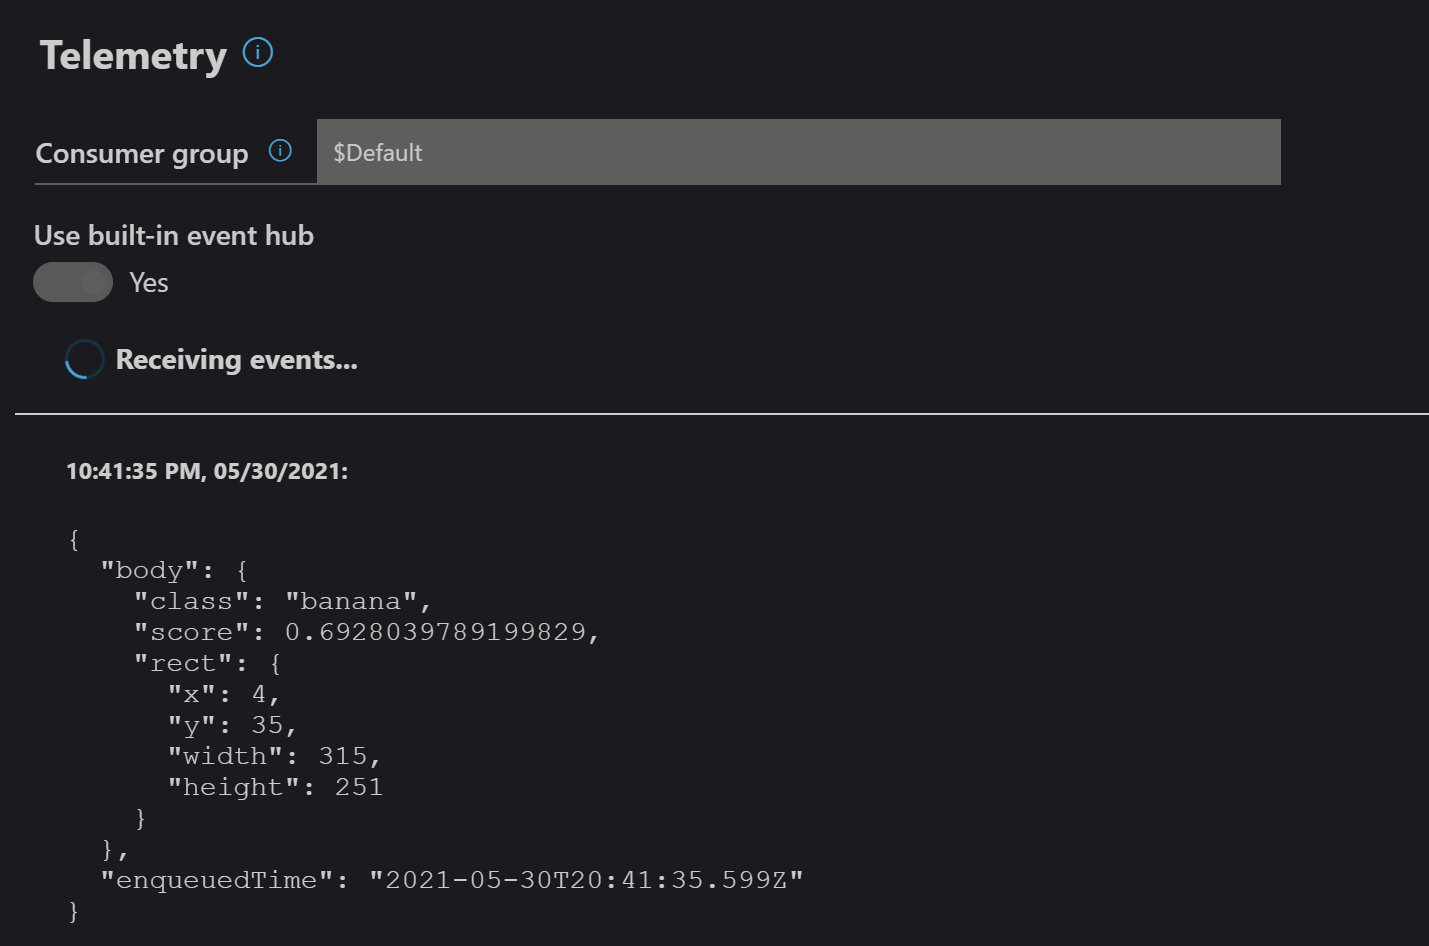Click the "rect" key in the JSON
Viewport: 1429px width, 946px height.
[183, 663]
